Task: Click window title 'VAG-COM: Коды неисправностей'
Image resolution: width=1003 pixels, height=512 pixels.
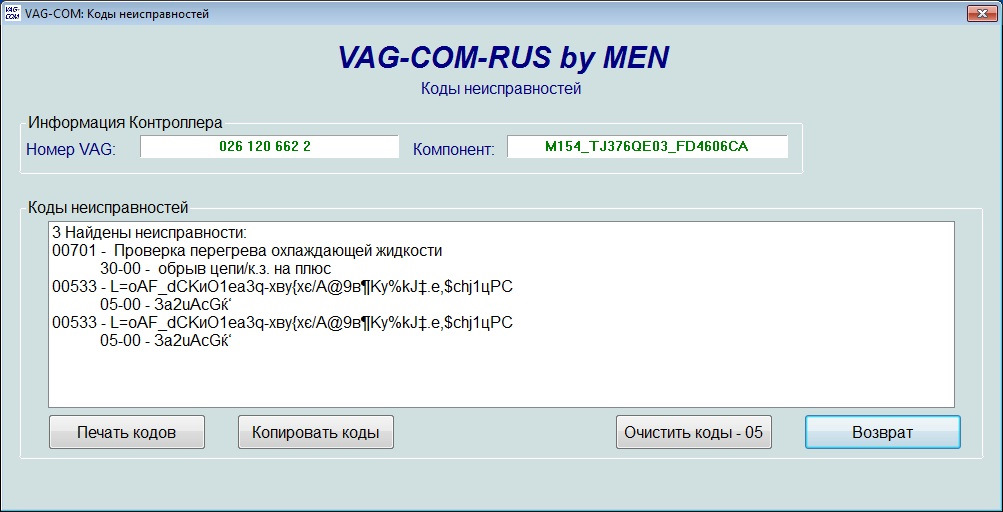Action: pyautogui.click(x=116, y=13)
